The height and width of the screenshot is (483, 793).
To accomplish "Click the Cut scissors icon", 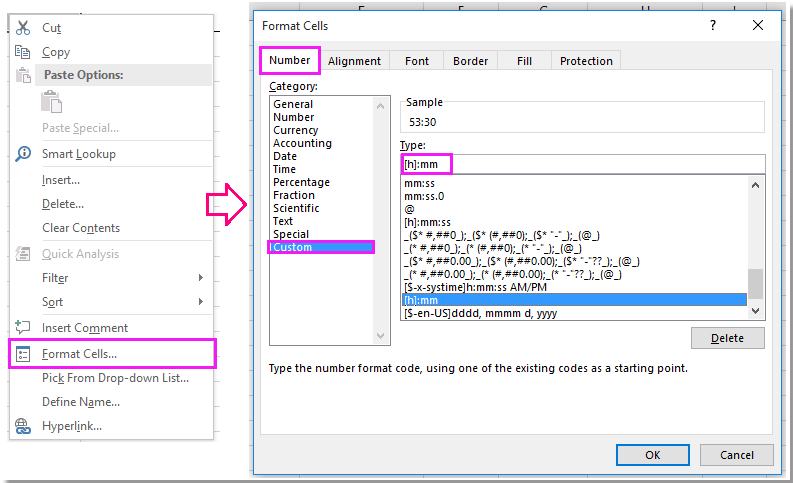I will 24,28.
